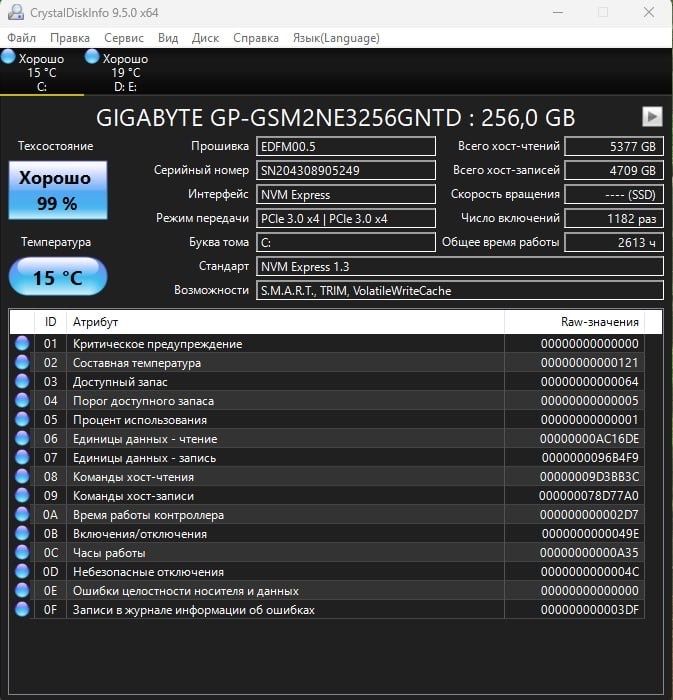Viewport: 673px width, 700px height.
Task: Select the Составная температура attribute text
Action: point(137,363)
